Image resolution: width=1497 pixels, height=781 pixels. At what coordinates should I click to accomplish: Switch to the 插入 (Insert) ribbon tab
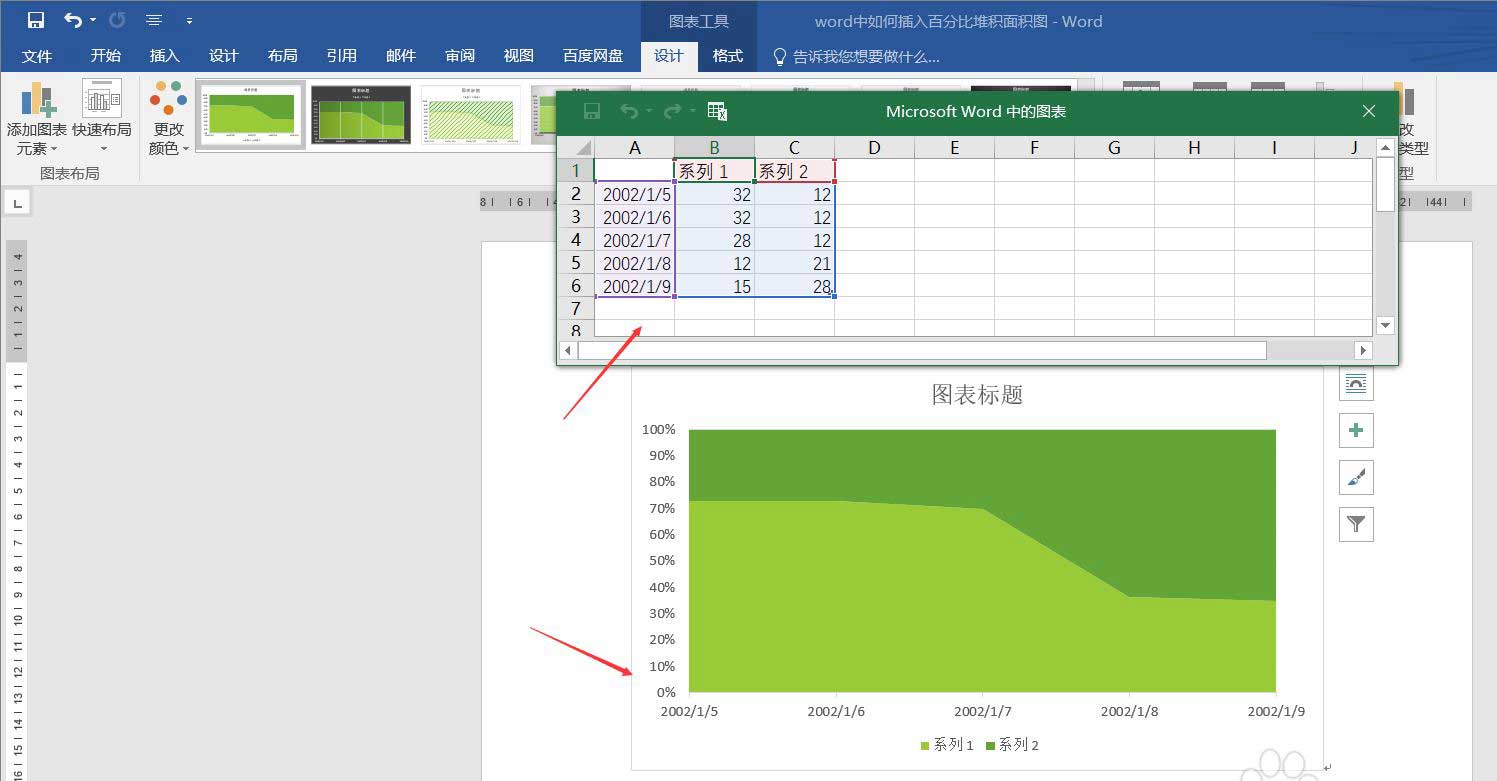164,56
